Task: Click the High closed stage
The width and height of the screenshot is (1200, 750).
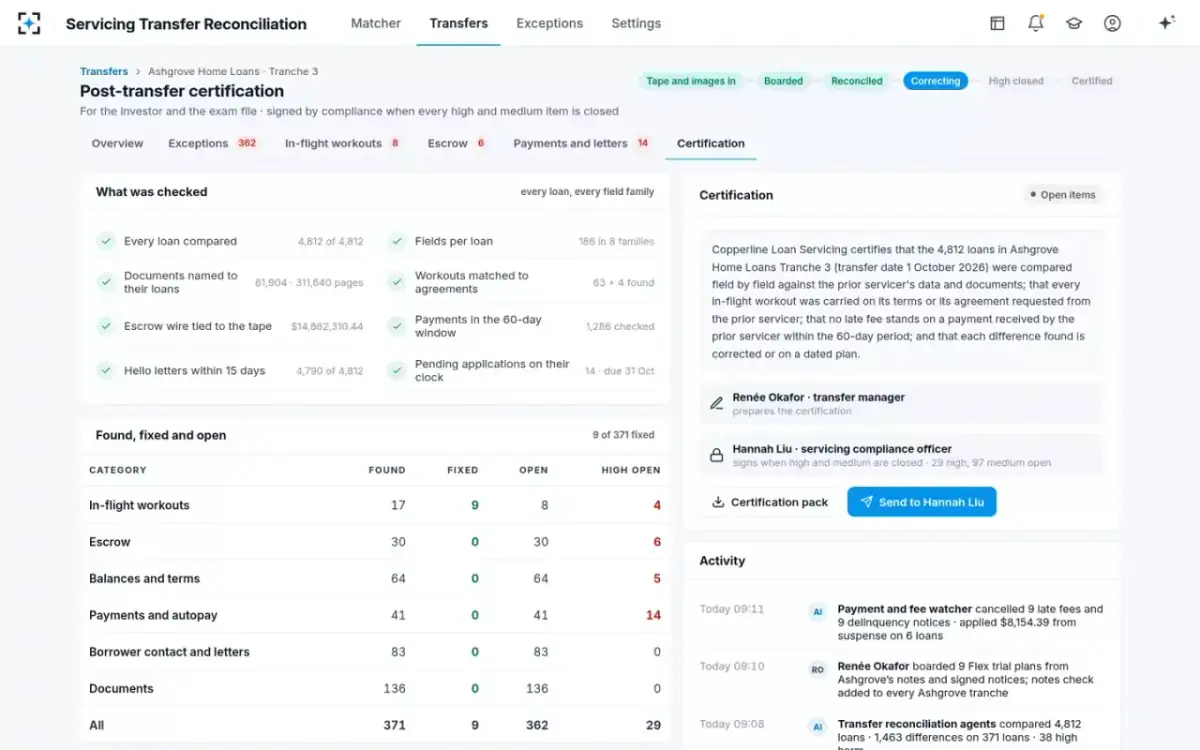Action: (1015, 81)
